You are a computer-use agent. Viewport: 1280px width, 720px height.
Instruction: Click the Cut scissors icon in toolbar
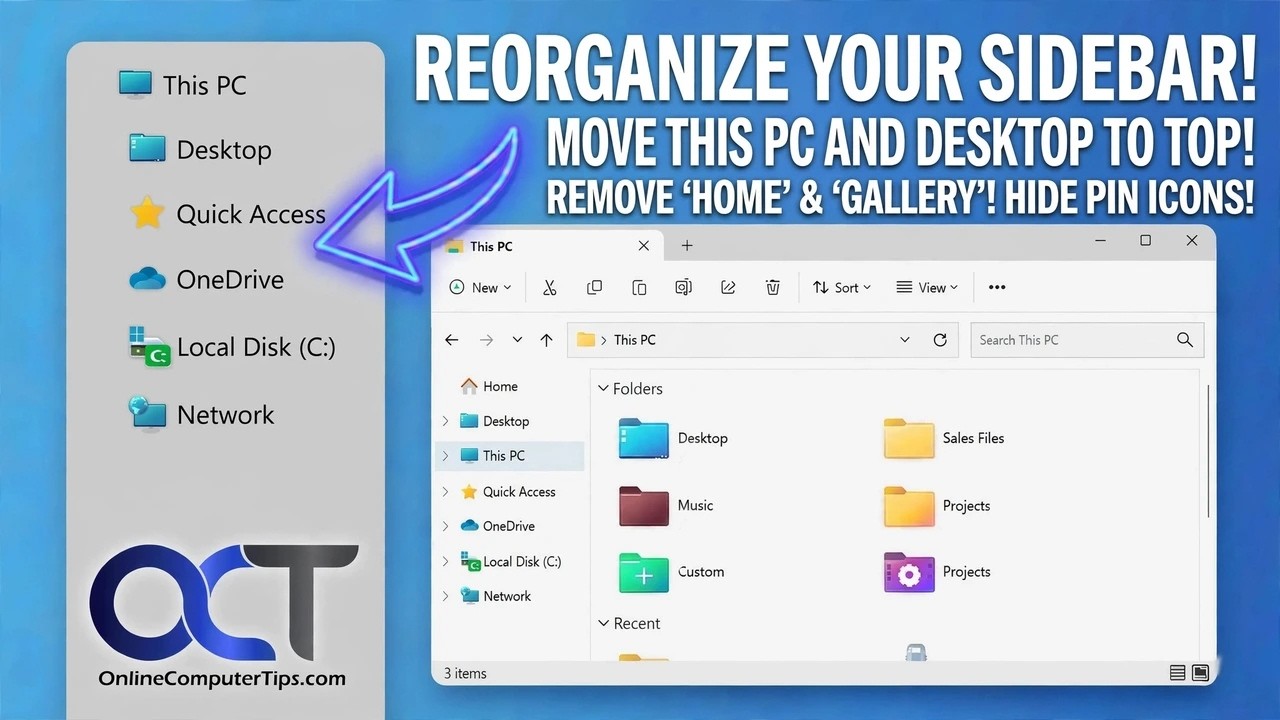(x=549, y=287)
